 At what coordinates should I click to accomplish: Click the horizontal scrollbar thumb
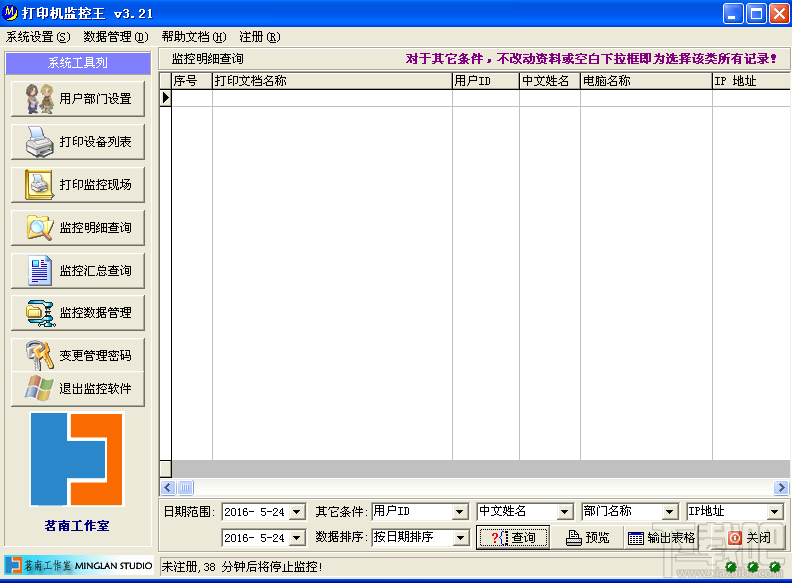pyautogui.click(x=185, y=488)
